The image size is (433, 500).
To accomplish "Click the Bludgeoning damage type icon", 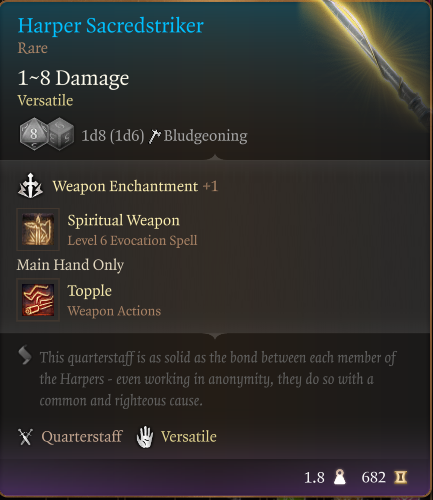I will coord(154,136).
